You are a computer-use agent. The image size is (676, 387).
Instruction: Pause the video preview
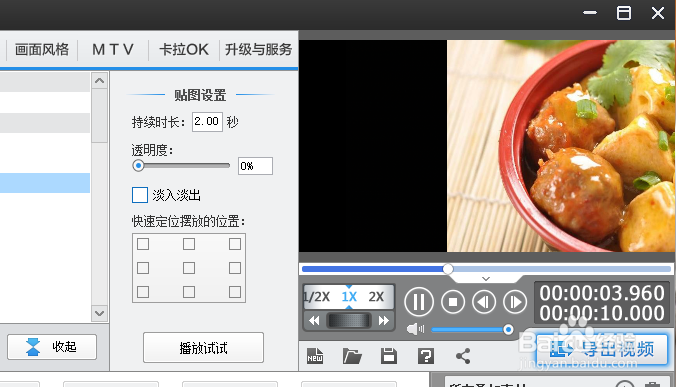tap(419, 302)
